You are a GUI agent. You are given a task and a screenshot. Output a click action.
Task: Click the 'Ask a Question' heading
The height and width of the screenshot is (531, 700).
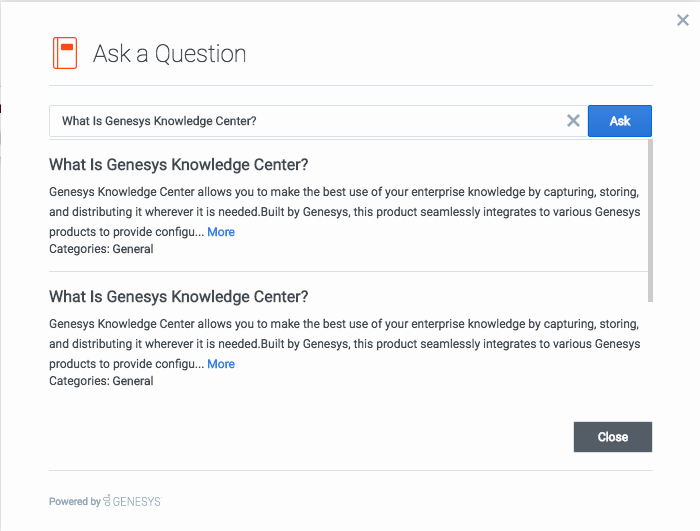pos(169,54)
